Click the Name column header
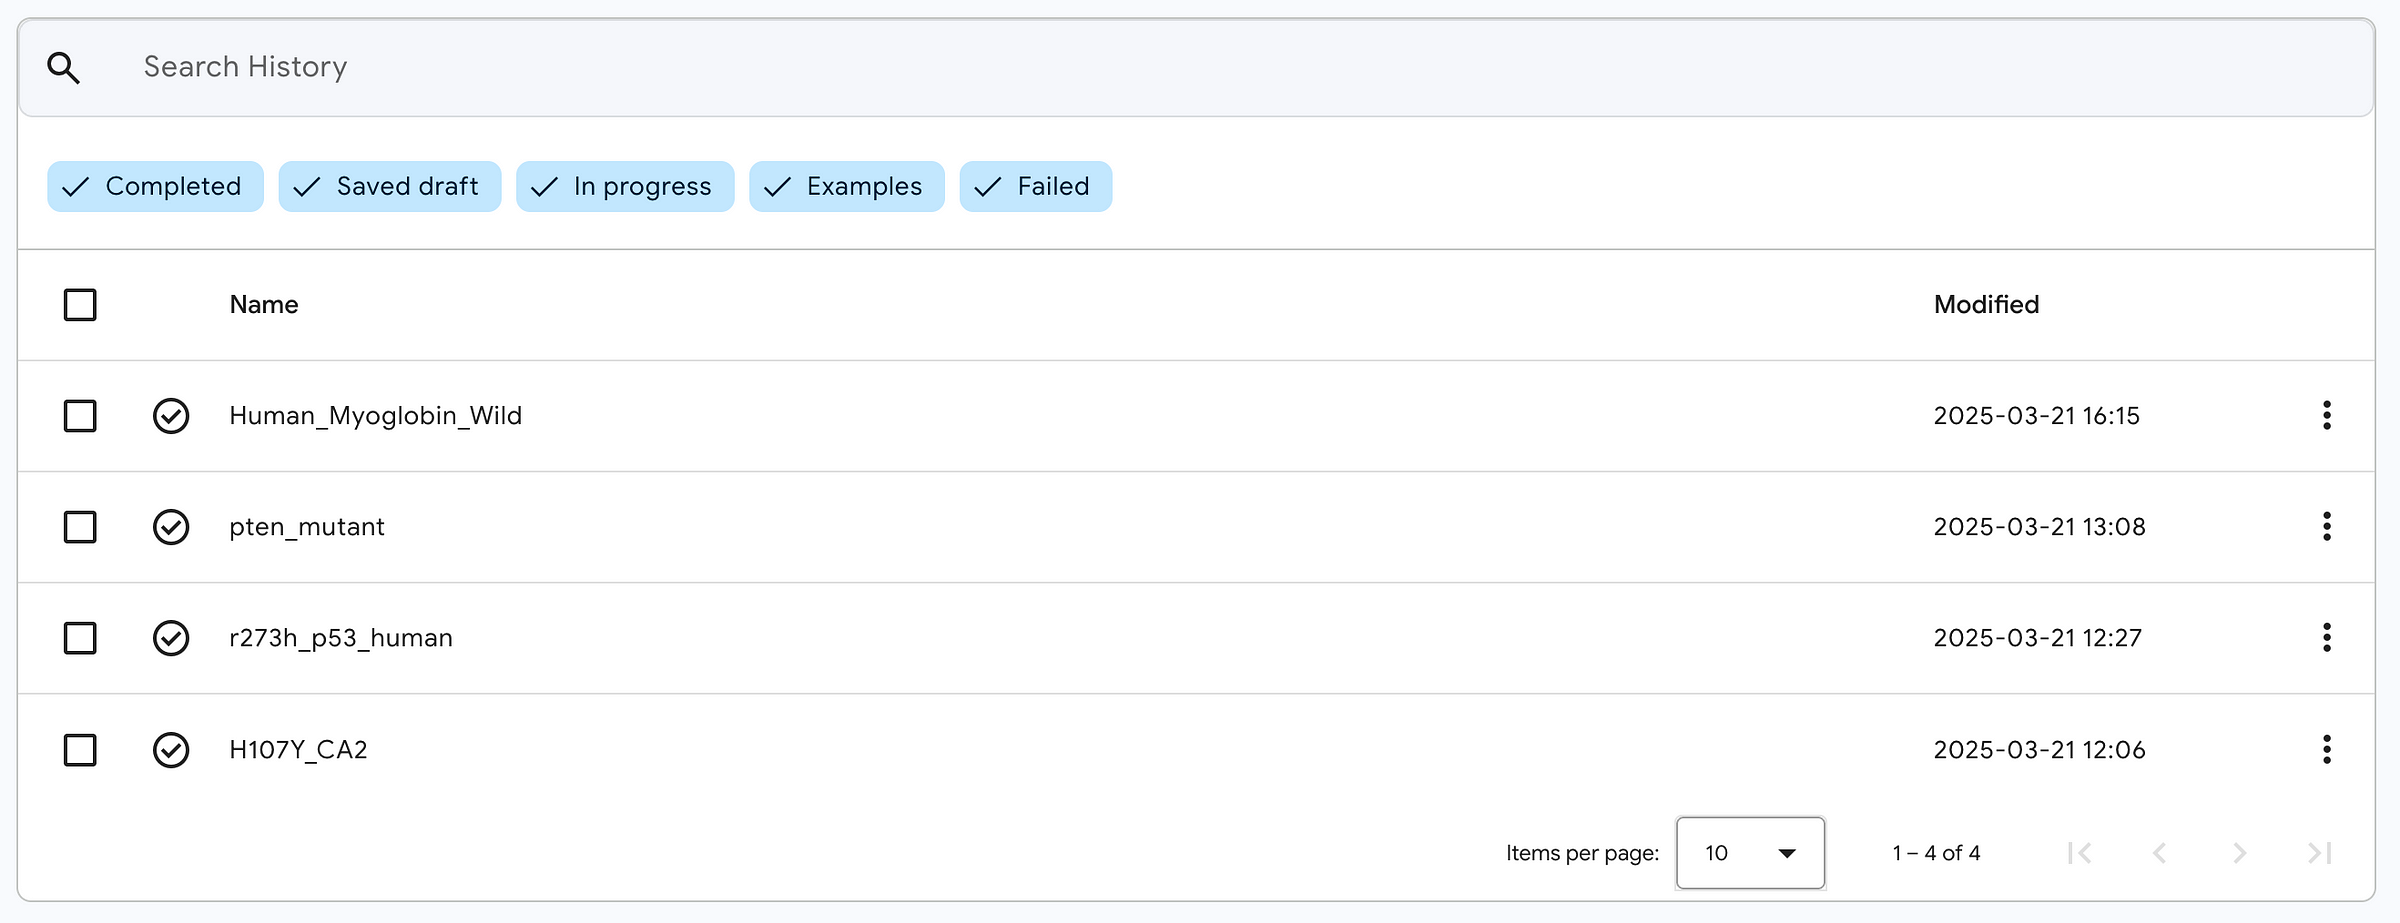Viewport: 2400px width, 923px height. 264,305
